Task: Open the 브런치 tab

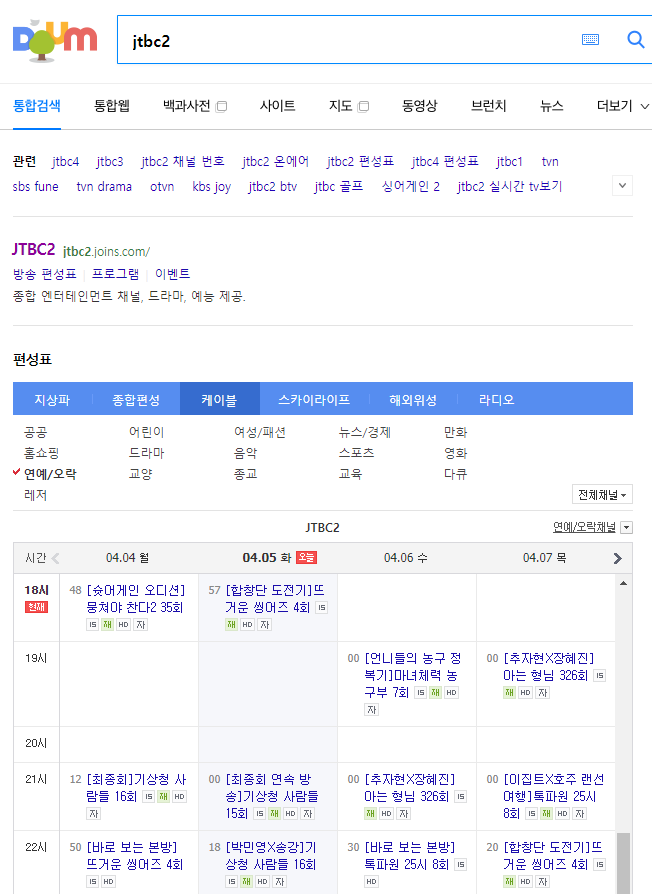Action: (x=488, y=106)
